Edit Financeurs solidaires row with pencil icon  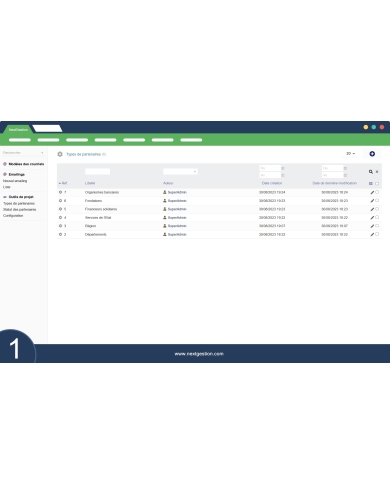point(372,209)
